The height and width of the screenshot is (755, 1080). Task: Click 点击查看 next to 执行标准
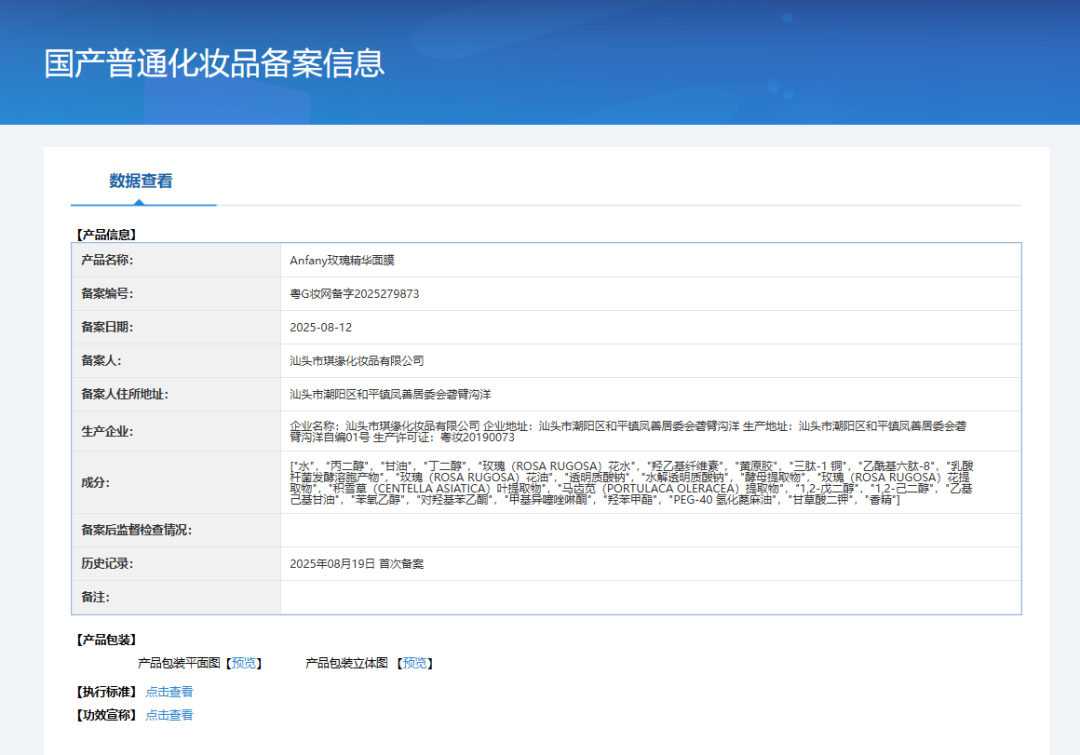coord(169,692)
